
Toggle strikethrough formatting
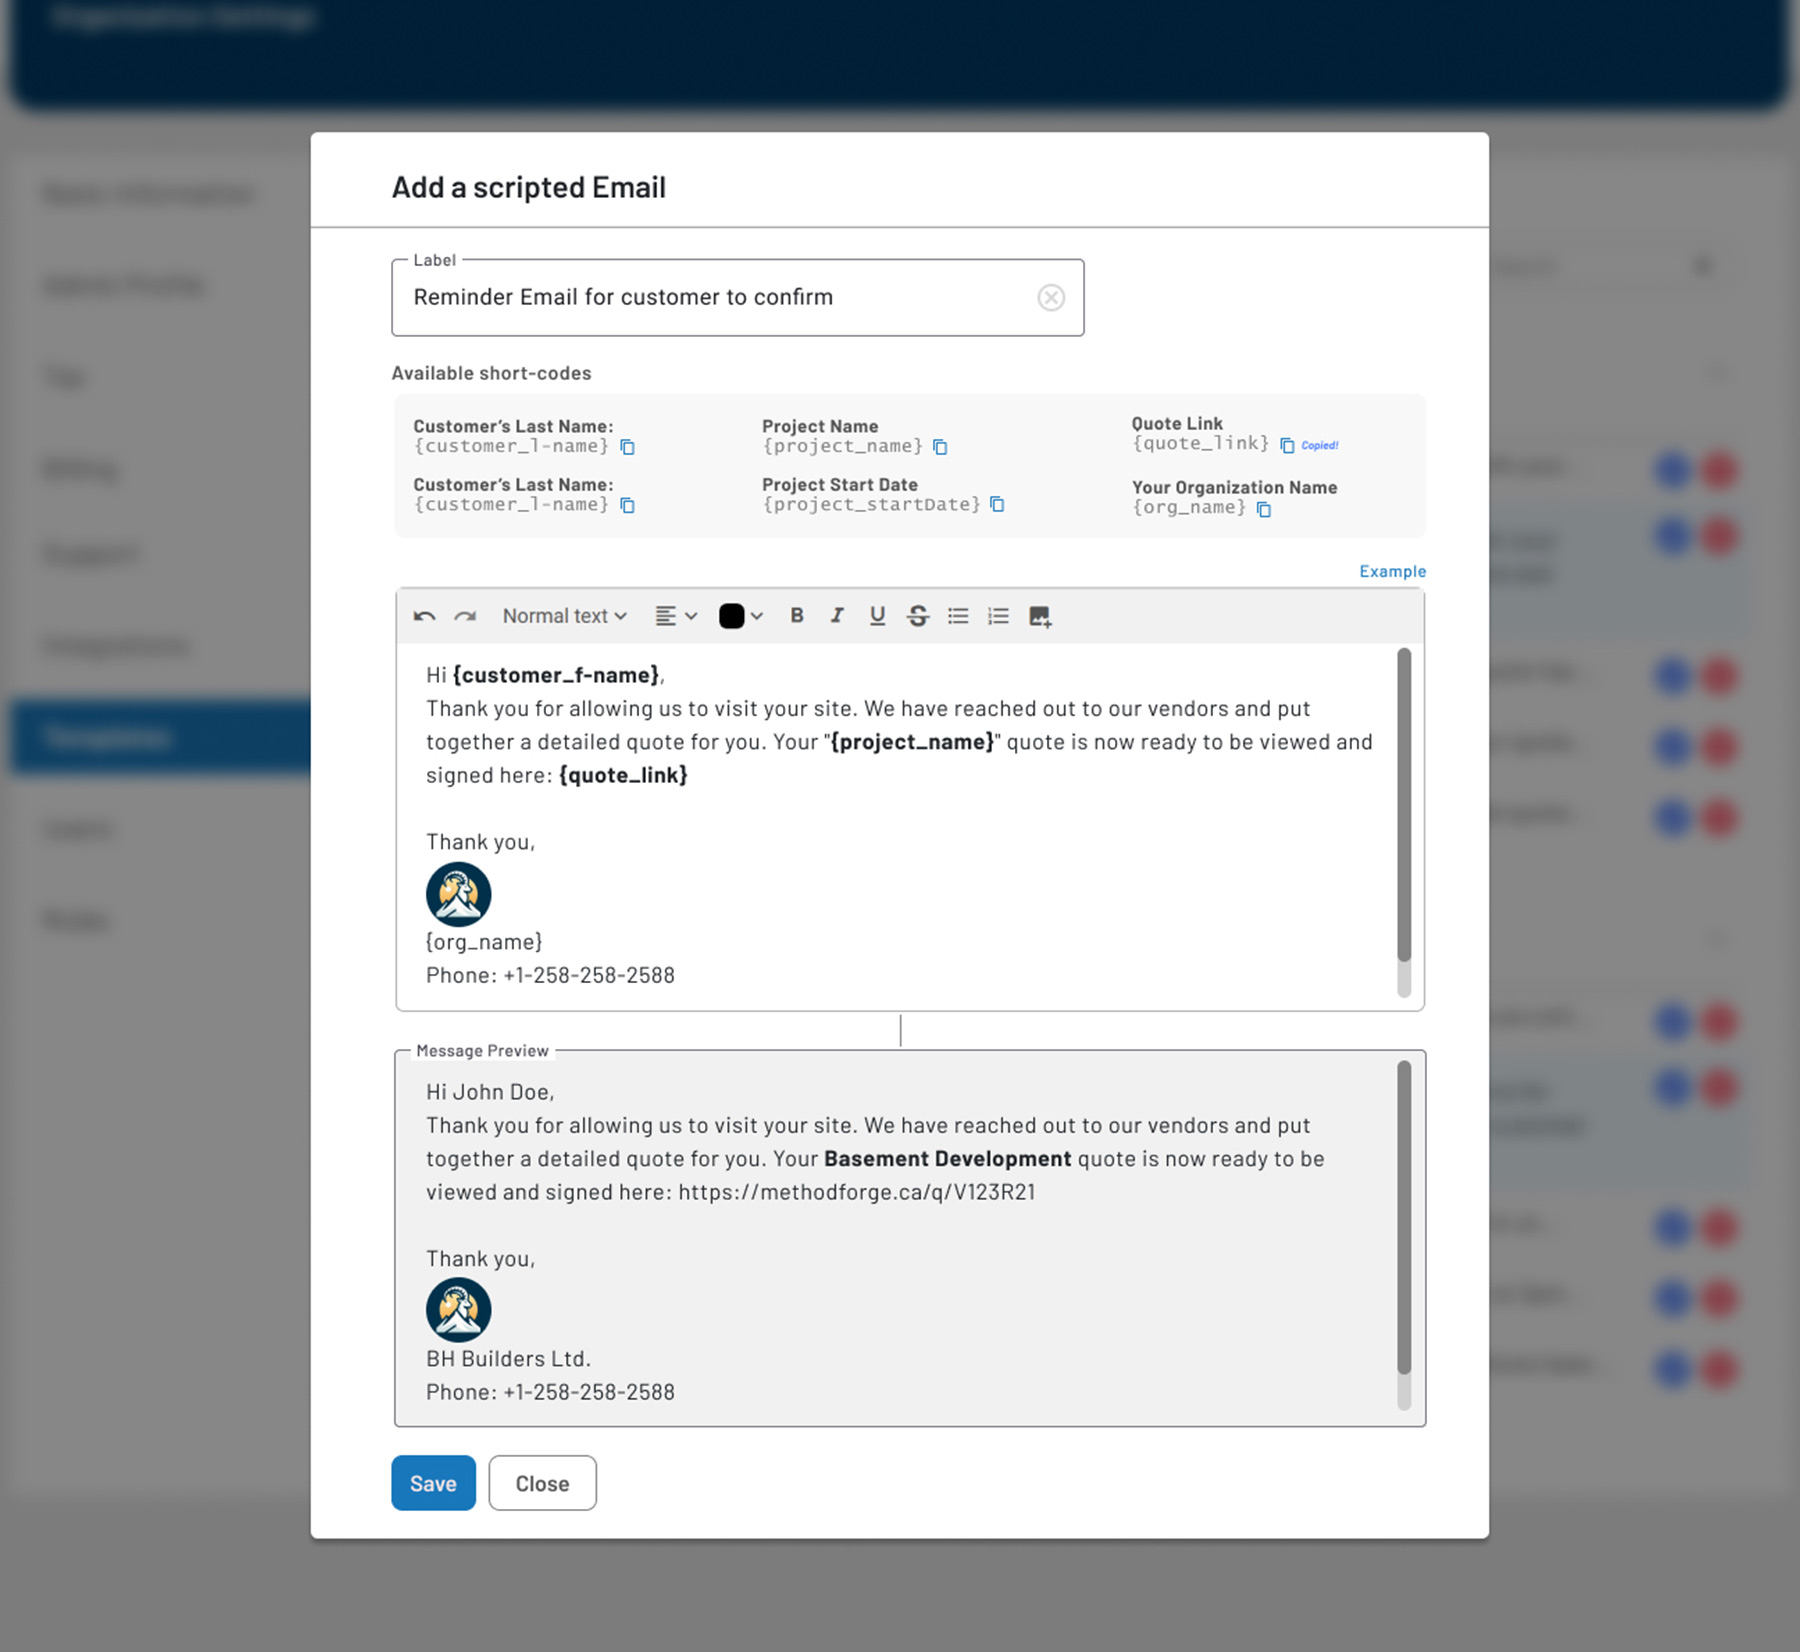(917, 616)
